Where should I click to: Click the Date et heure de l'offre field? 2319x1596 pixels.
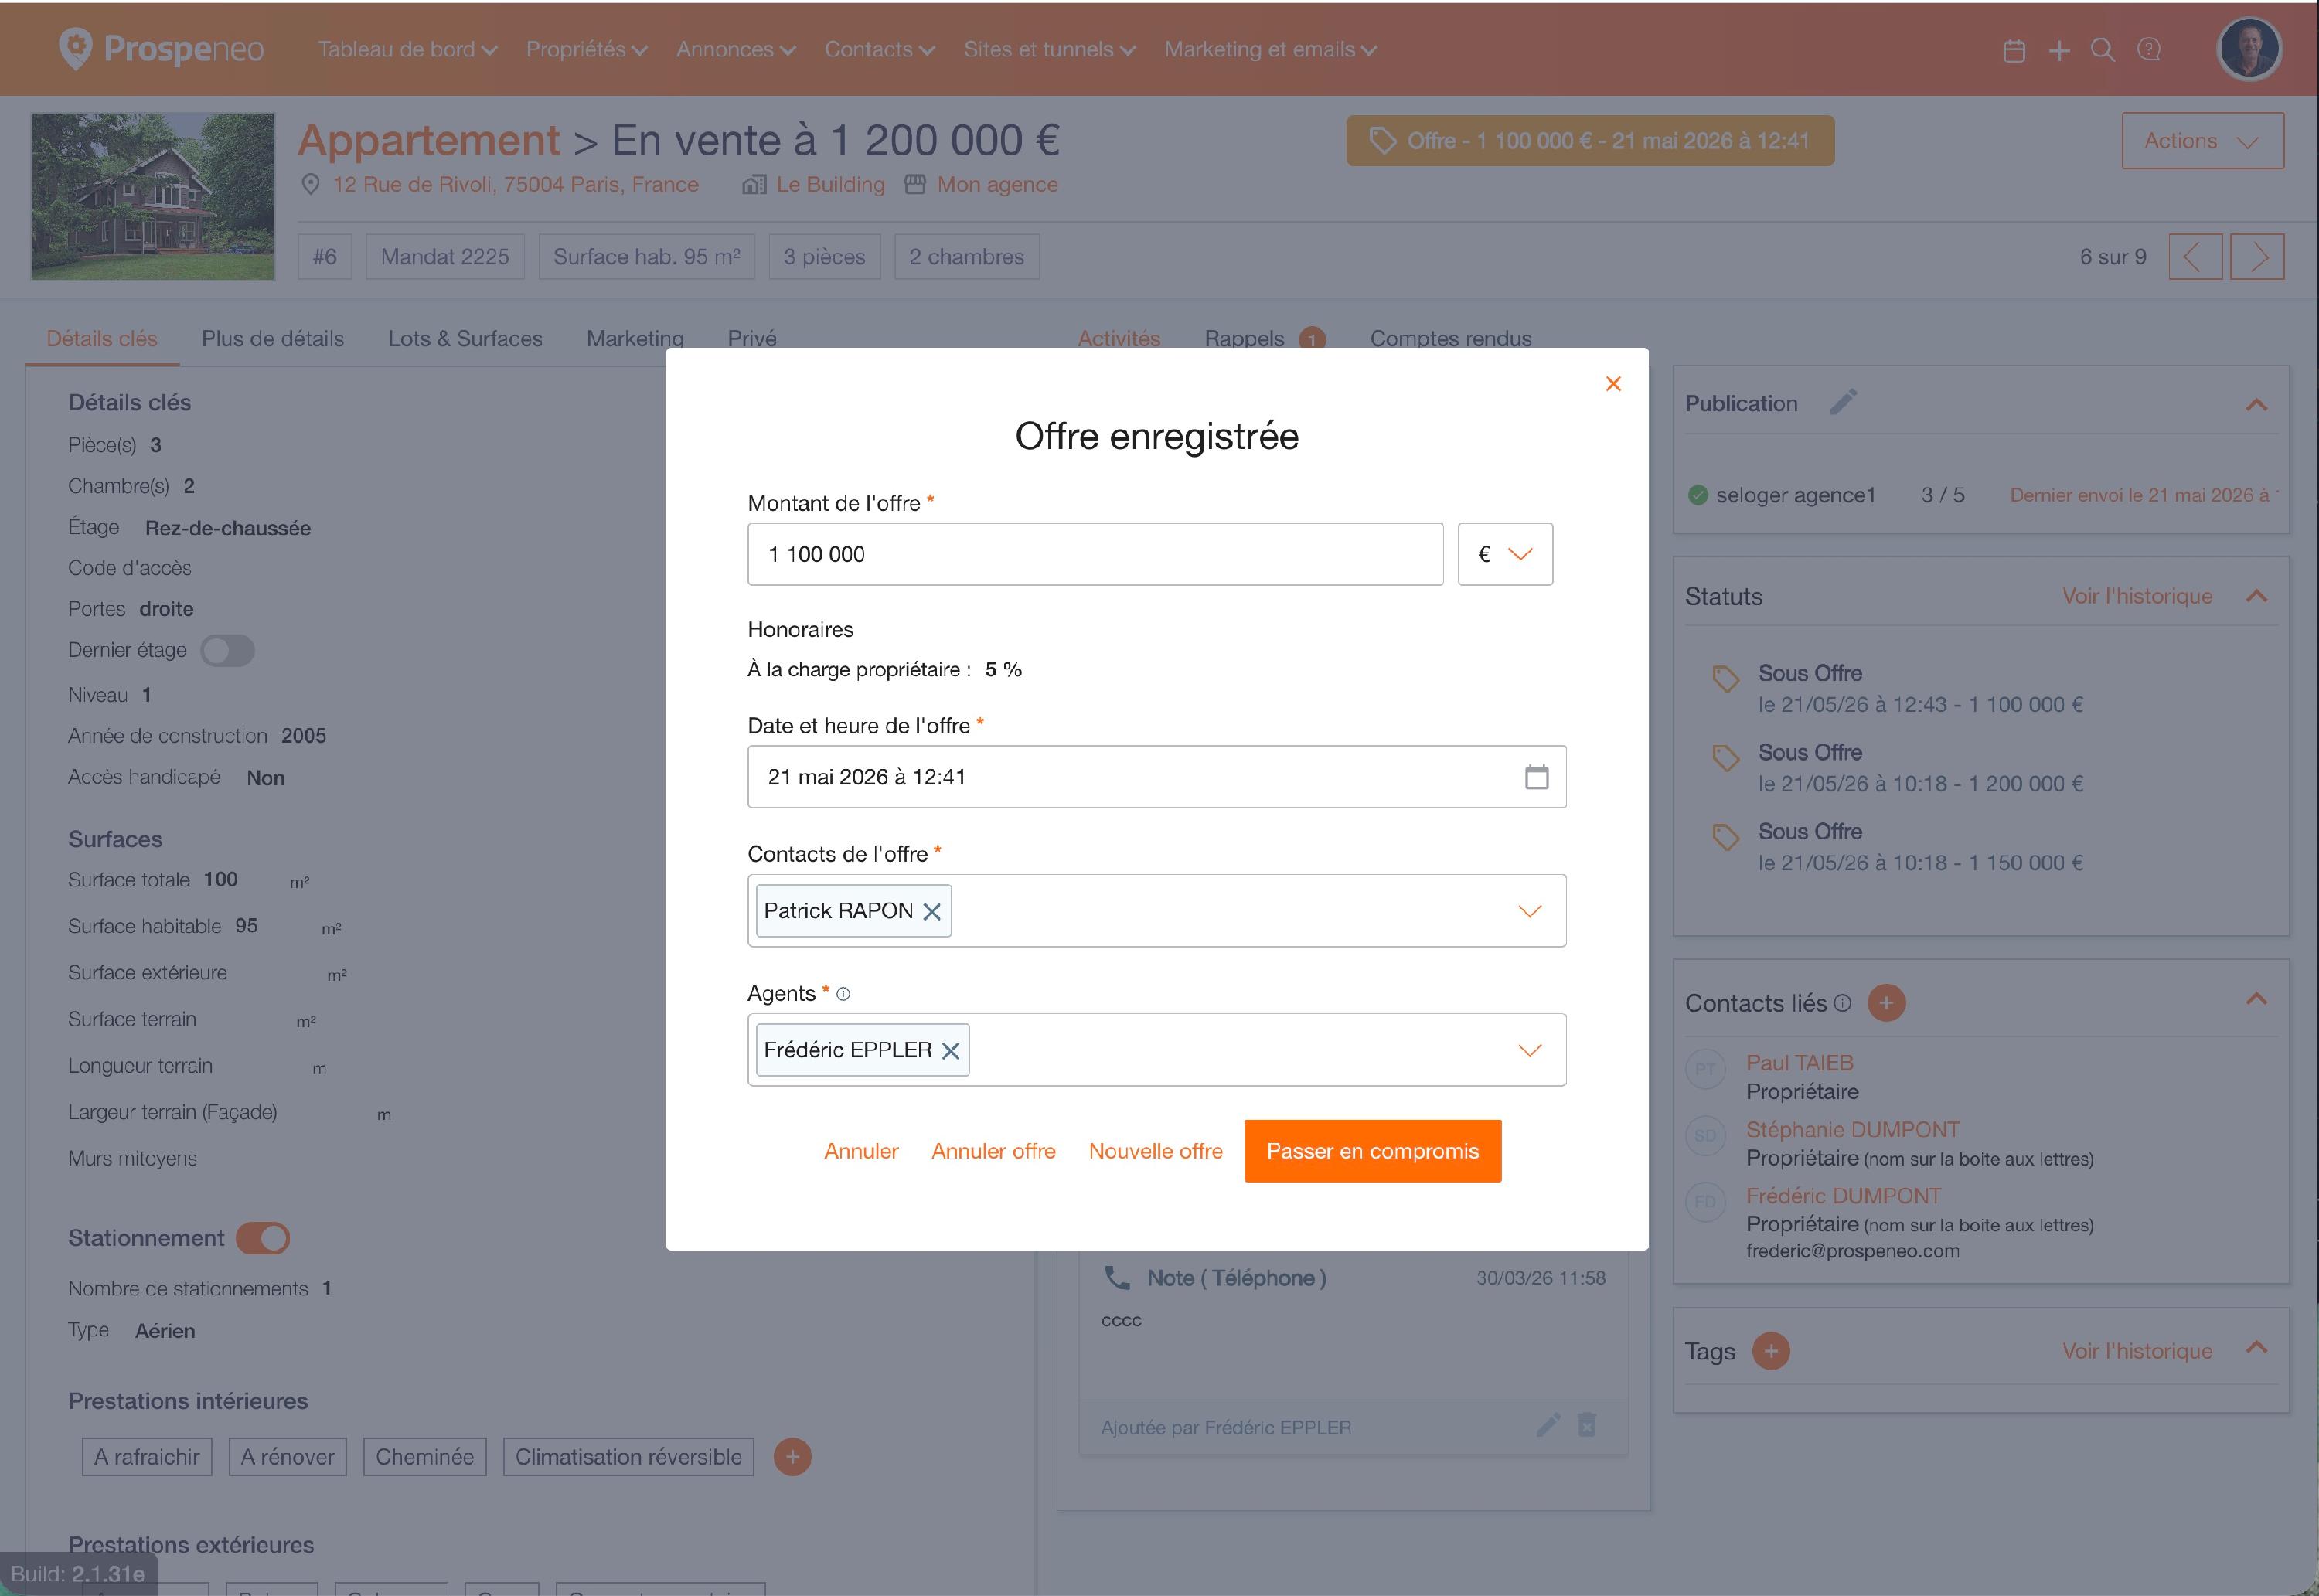[x=1156, y=777]
